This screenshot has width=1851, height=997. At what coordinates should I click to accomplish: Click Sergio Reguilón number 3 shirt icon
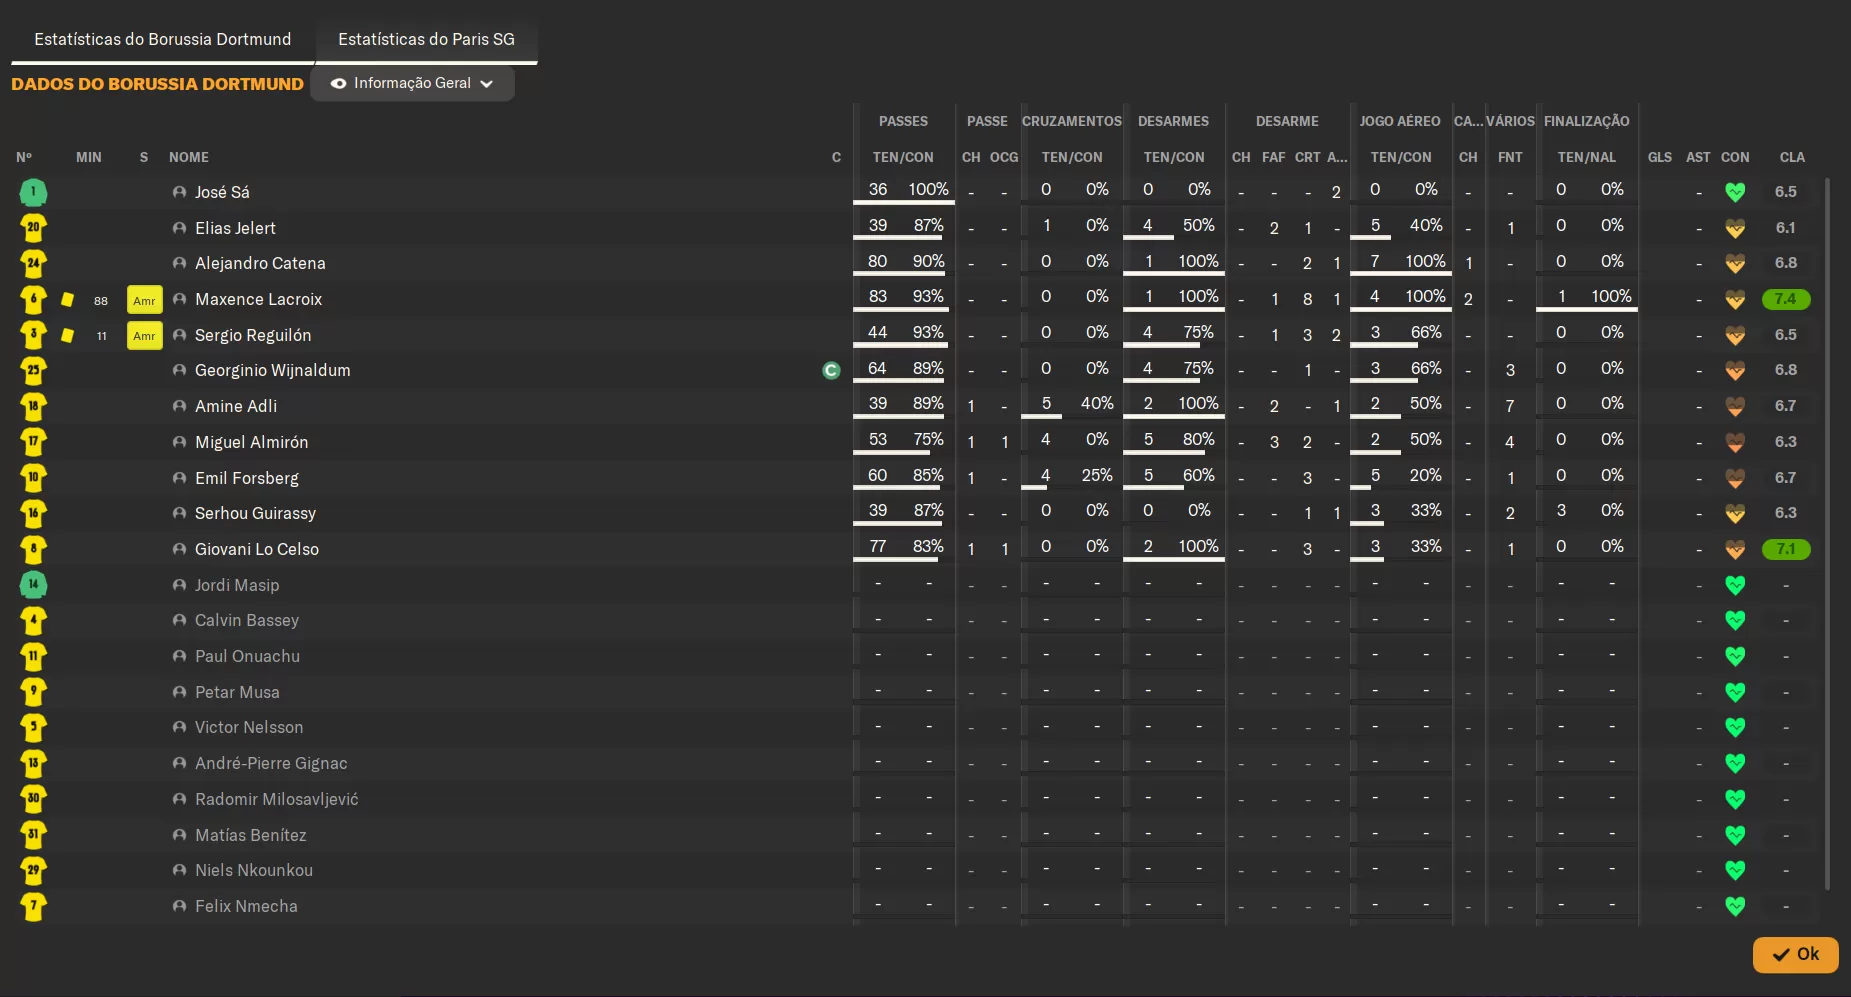pyautogui.click(x=33, y=335)
